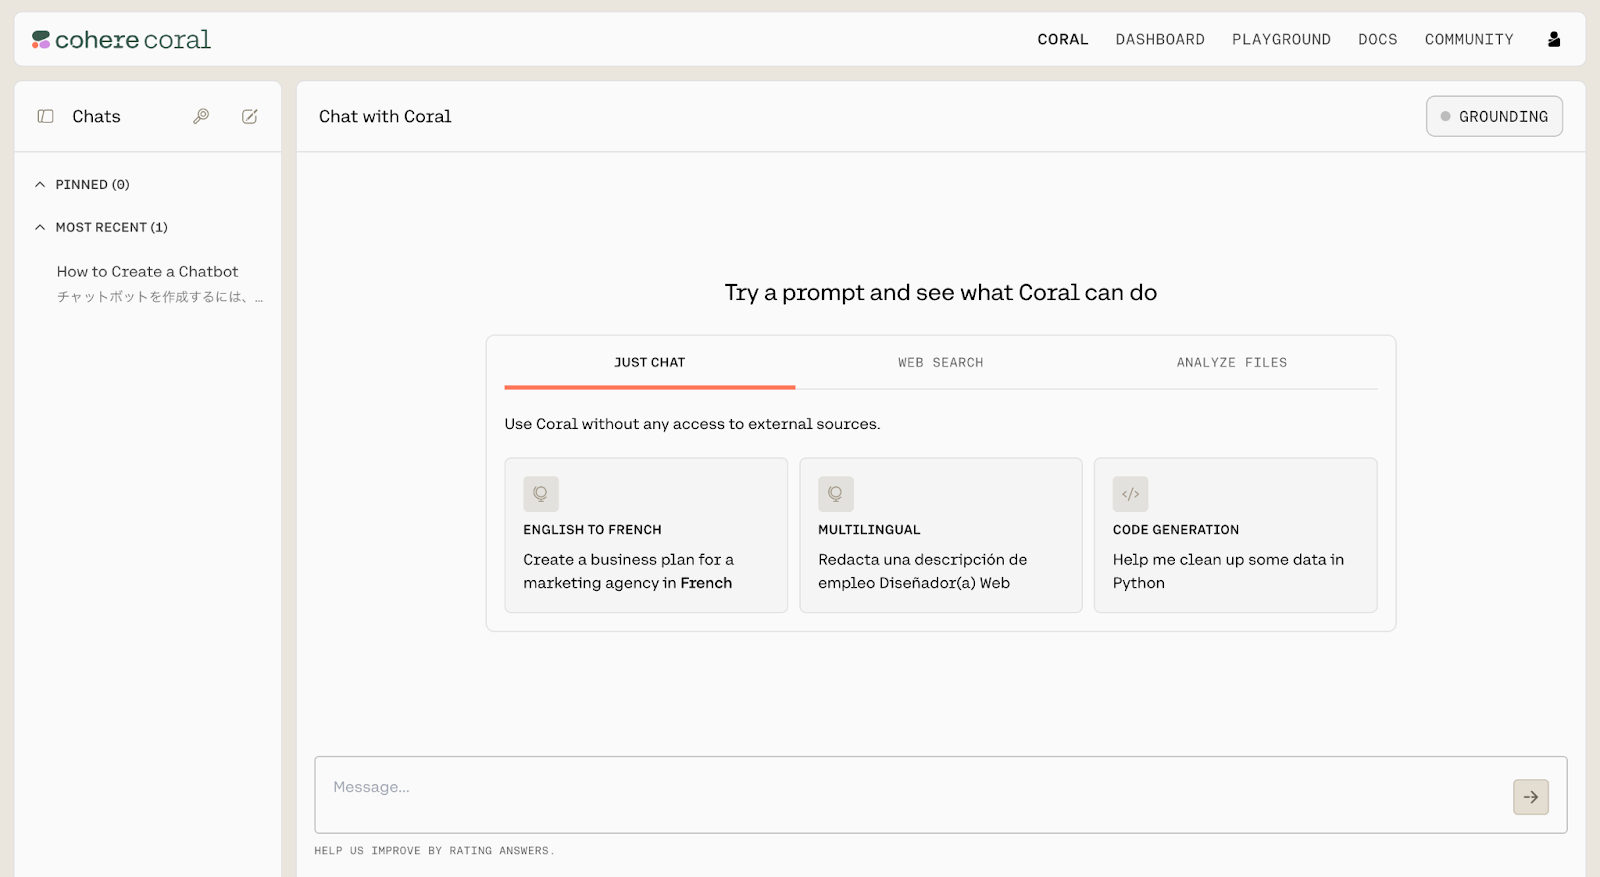
Task: Click the Cohere Coral logo
Action: (121, 40)
